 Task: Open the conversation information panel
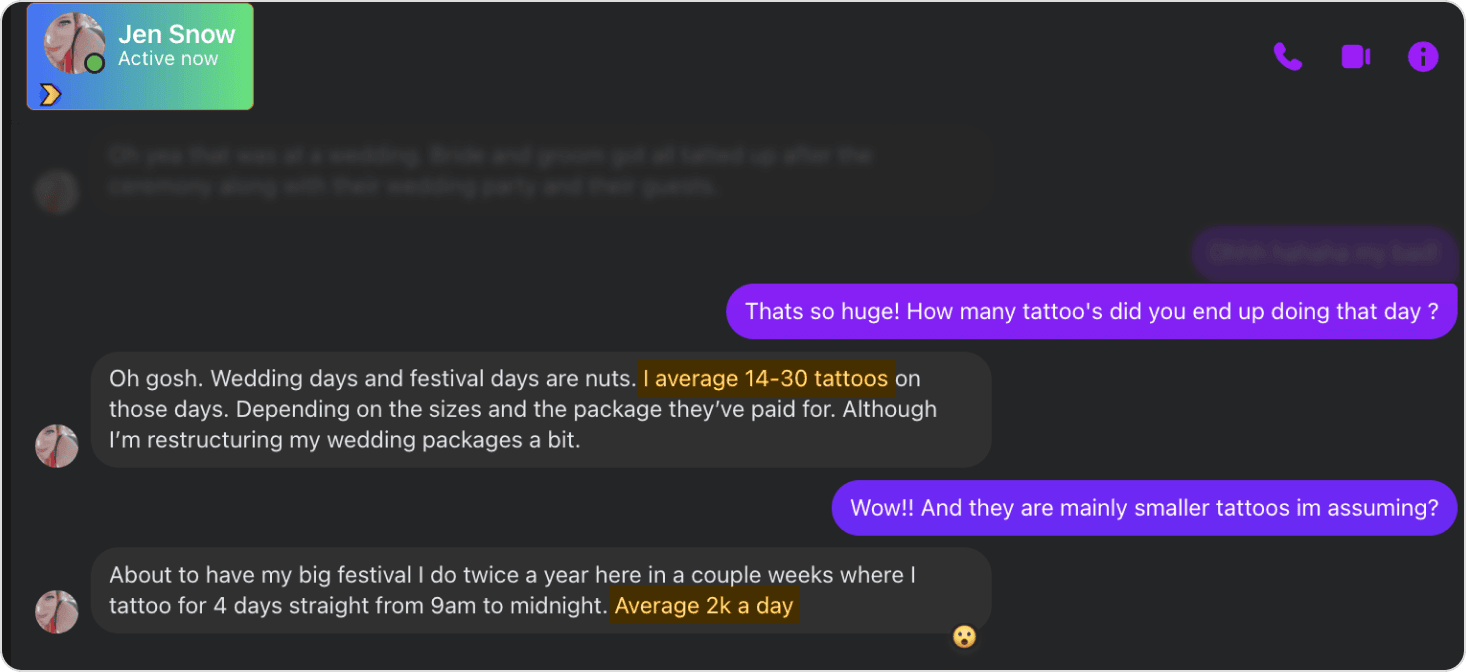tap(1422, 57)
